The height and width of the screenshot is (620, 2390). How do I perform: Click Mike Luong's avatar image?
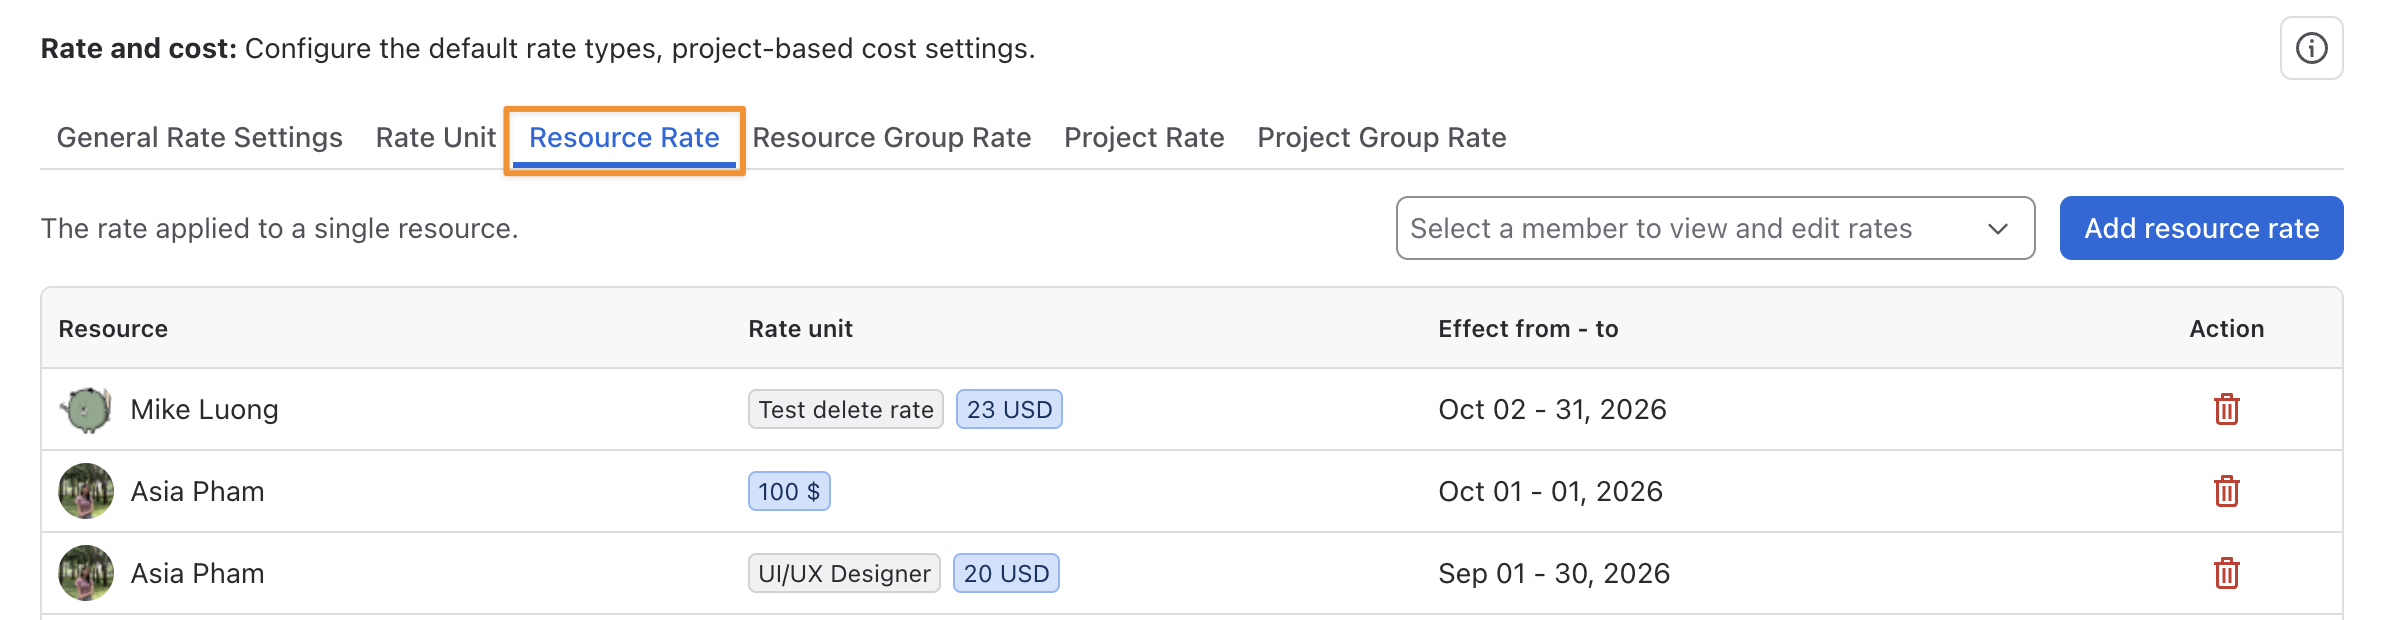point(86,409)
